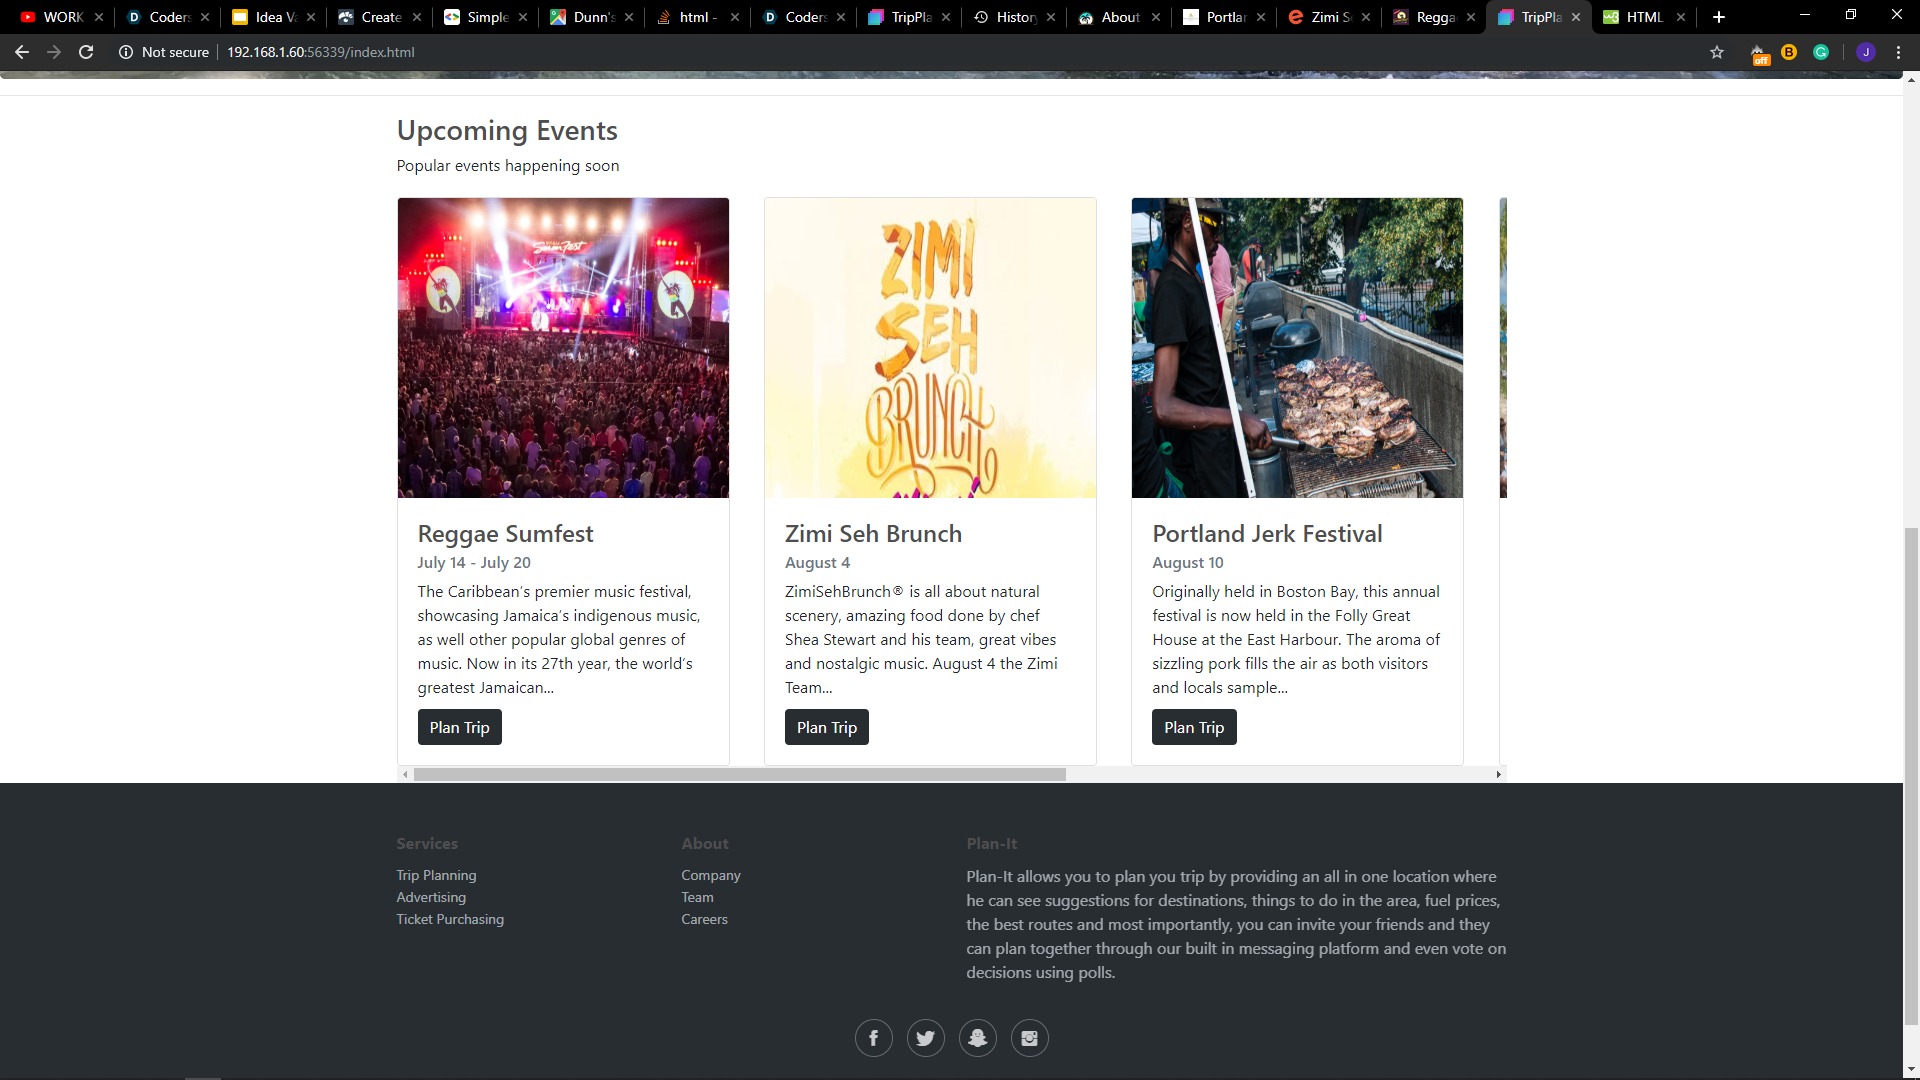Click the Twitter social icon in footer

pyautogui.click(x=925, y=1038)
